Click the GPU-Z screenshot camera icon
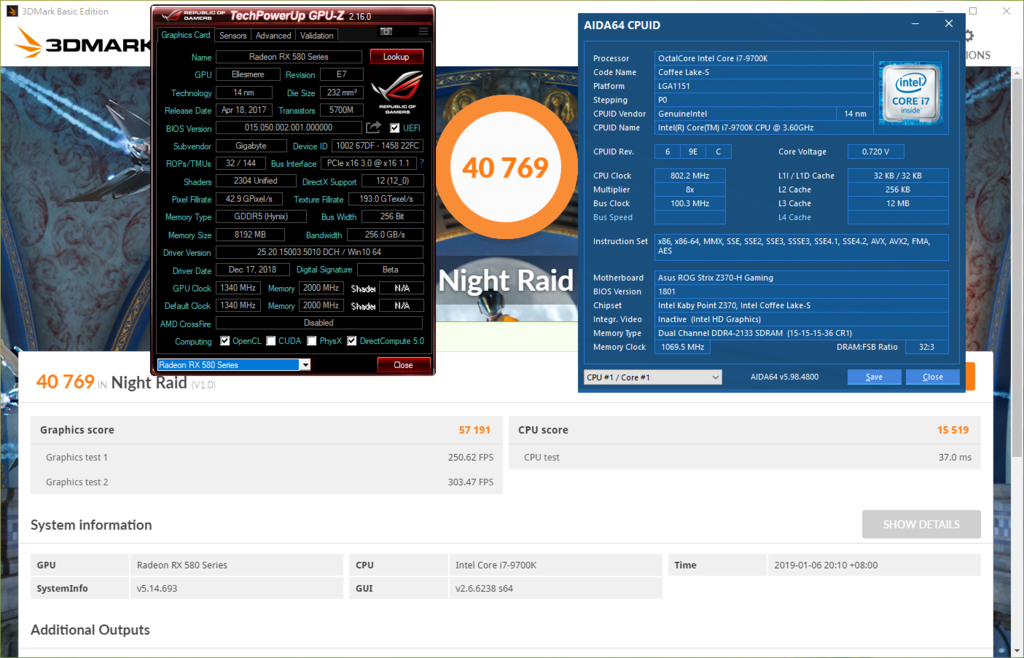 [x=386, y=31]
